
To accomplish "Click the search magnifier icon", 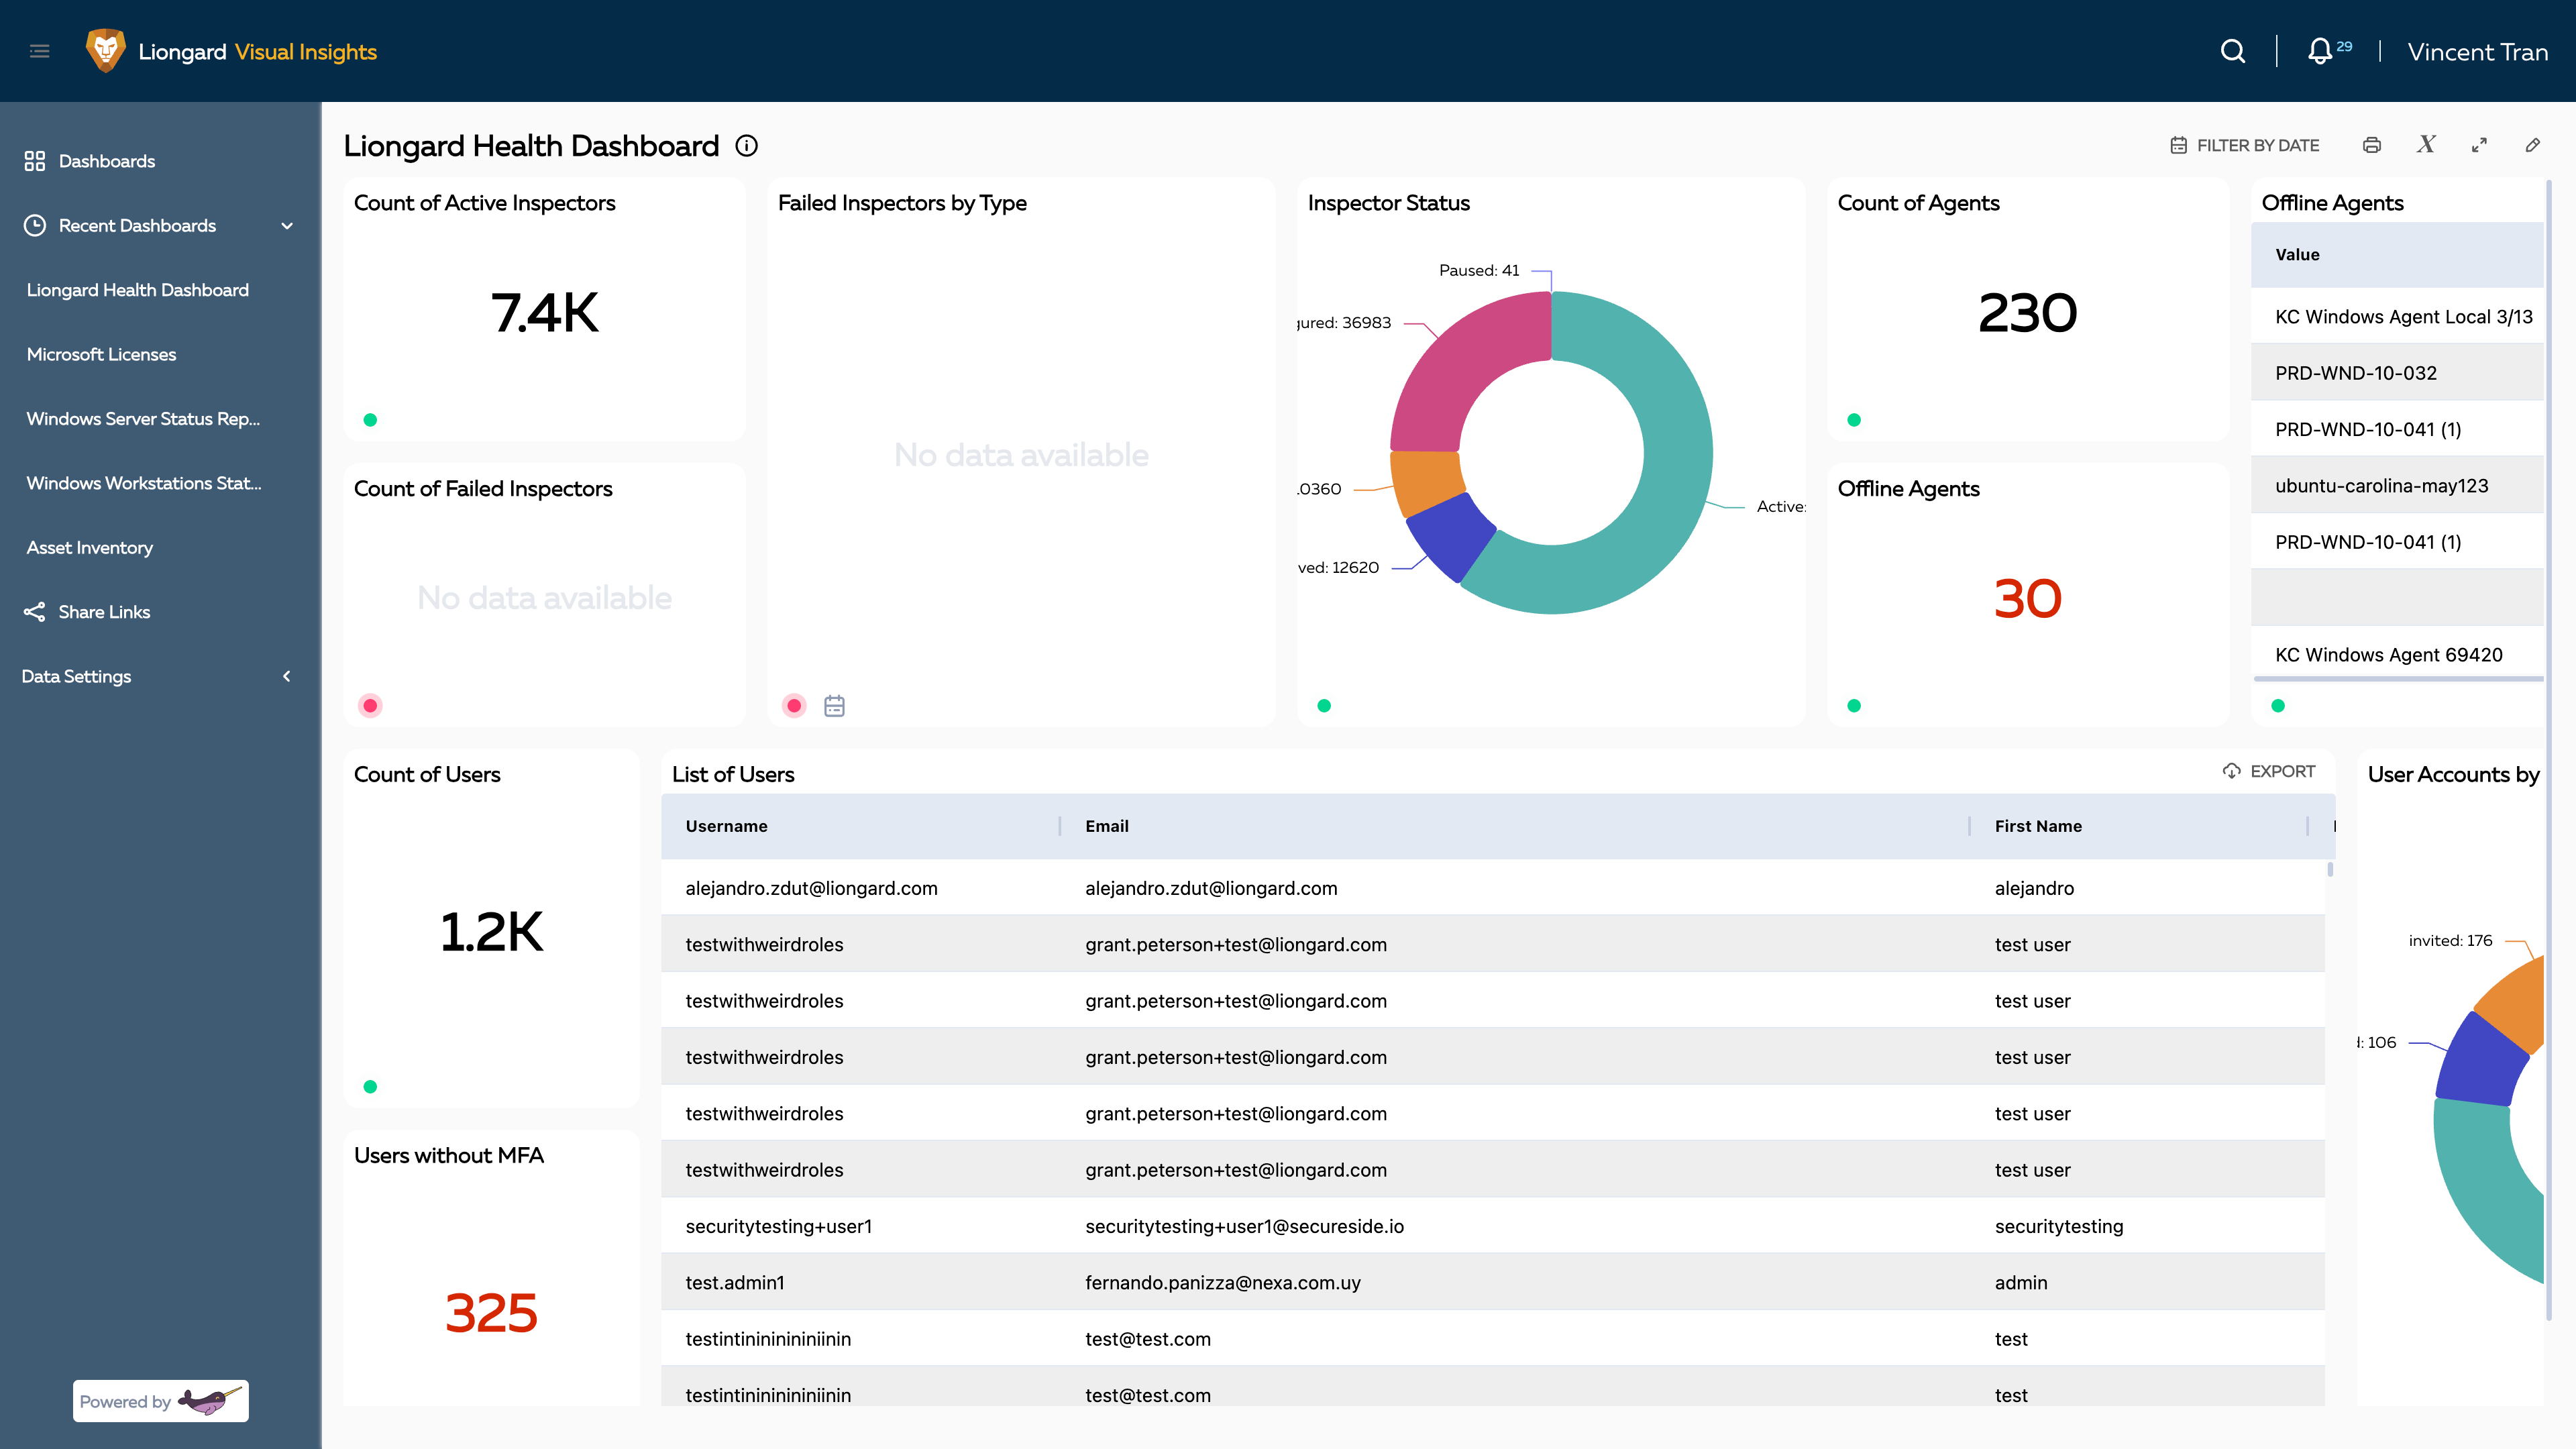I will [2232, 51].
